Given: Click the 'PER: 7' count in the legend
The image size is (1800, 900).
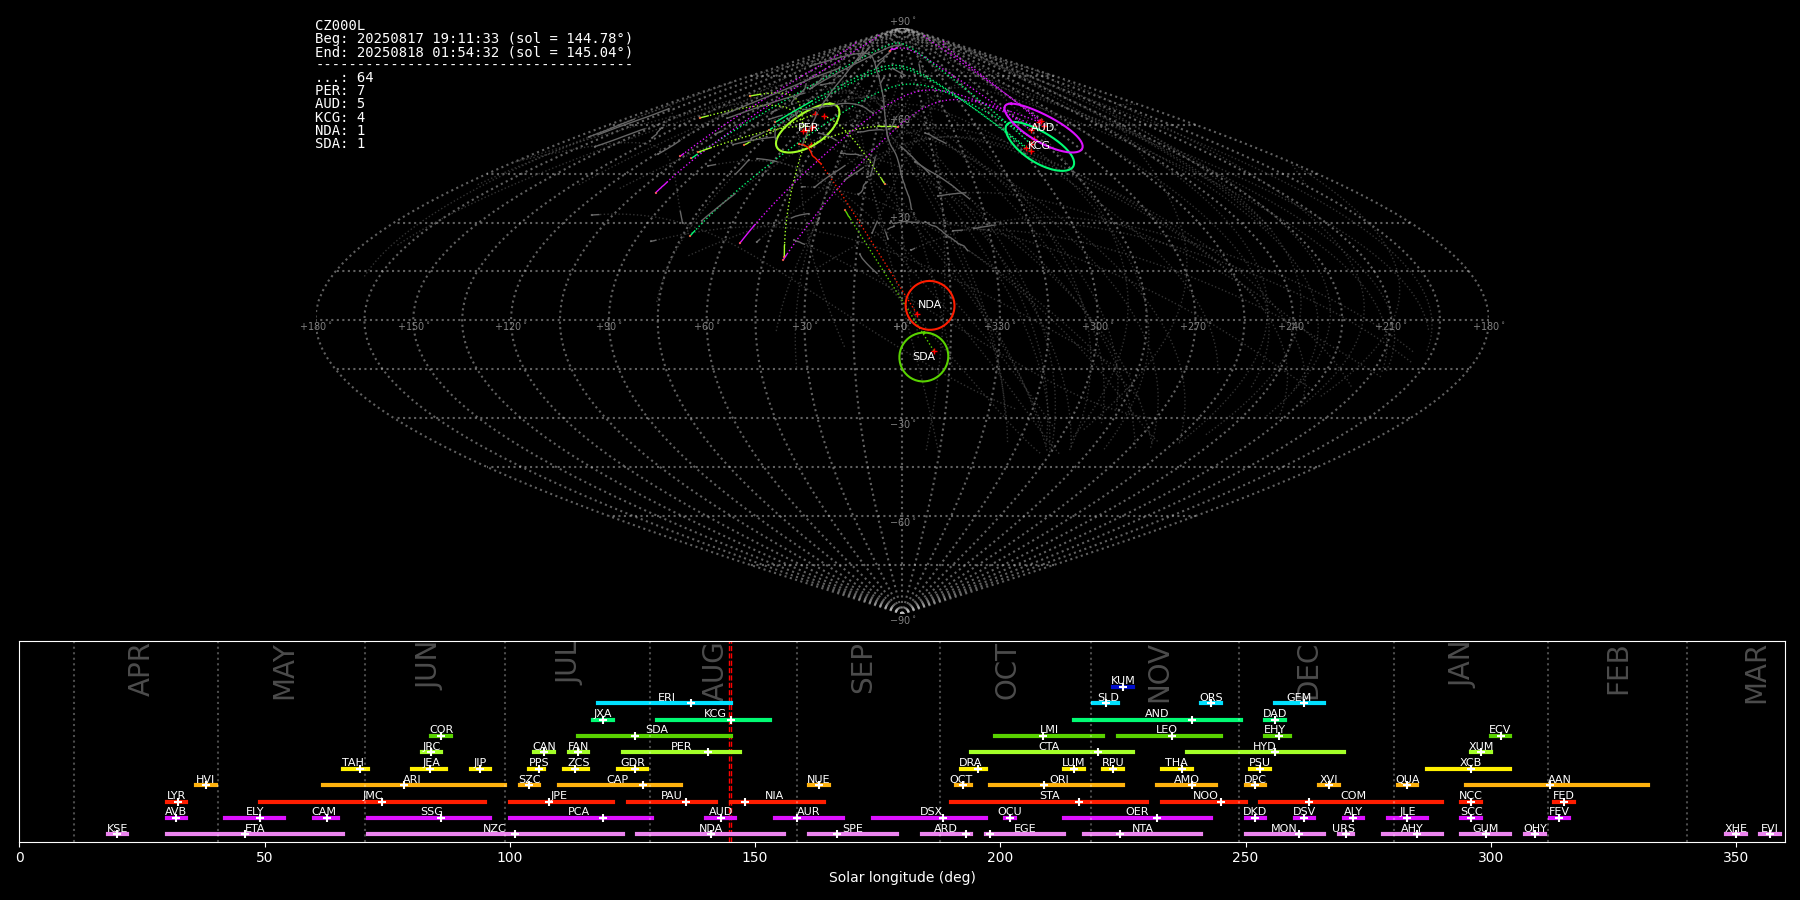Looking at the screenshot, I should click(340, 91).
